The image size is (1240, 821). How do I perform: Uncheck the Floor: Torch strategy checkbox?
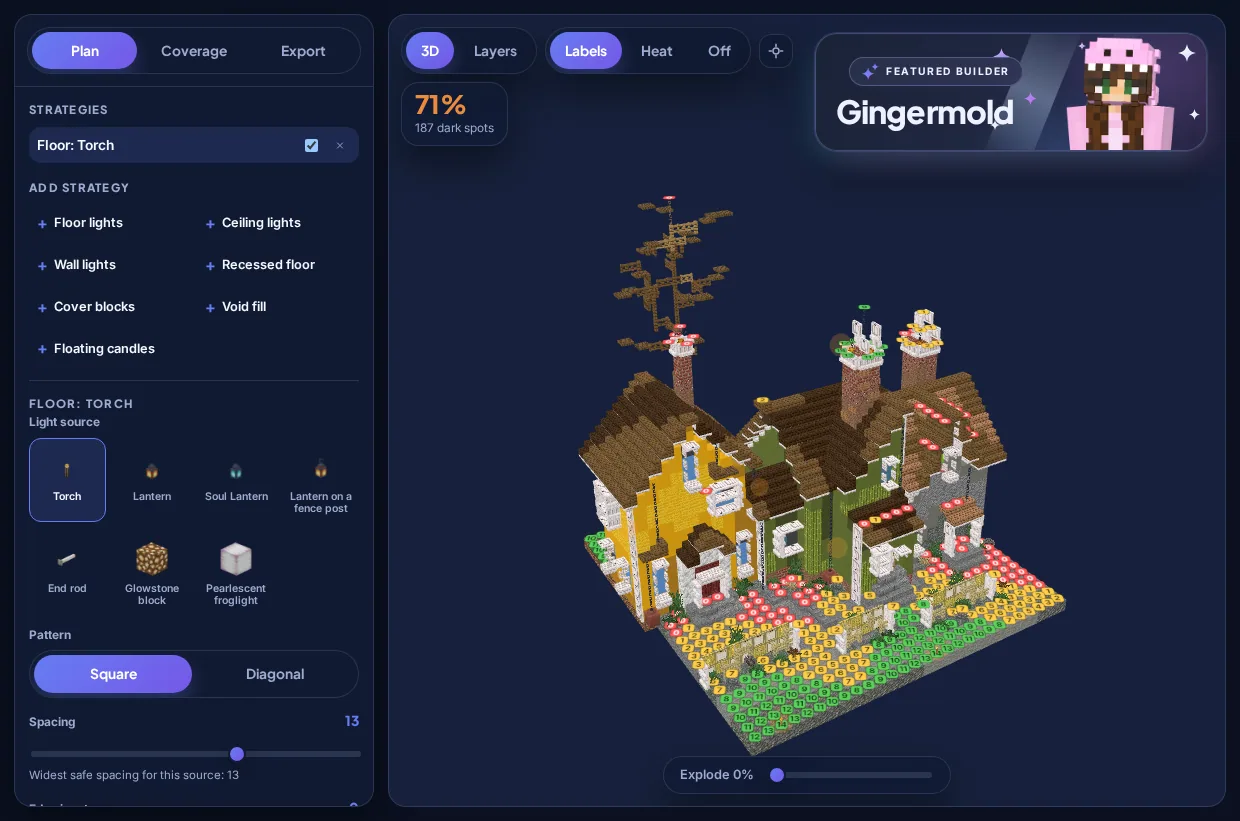(x=311, y=145)
